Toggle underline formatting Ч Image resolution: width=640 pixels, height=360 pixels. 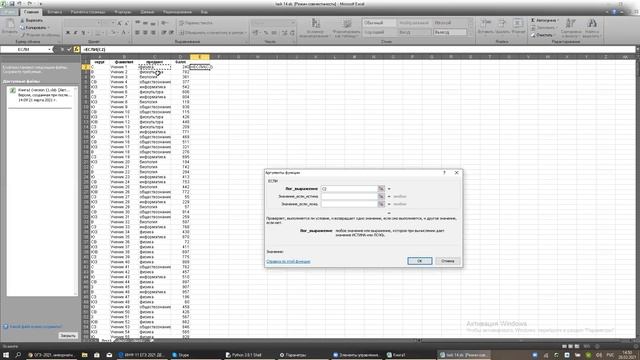coord(83,32)
